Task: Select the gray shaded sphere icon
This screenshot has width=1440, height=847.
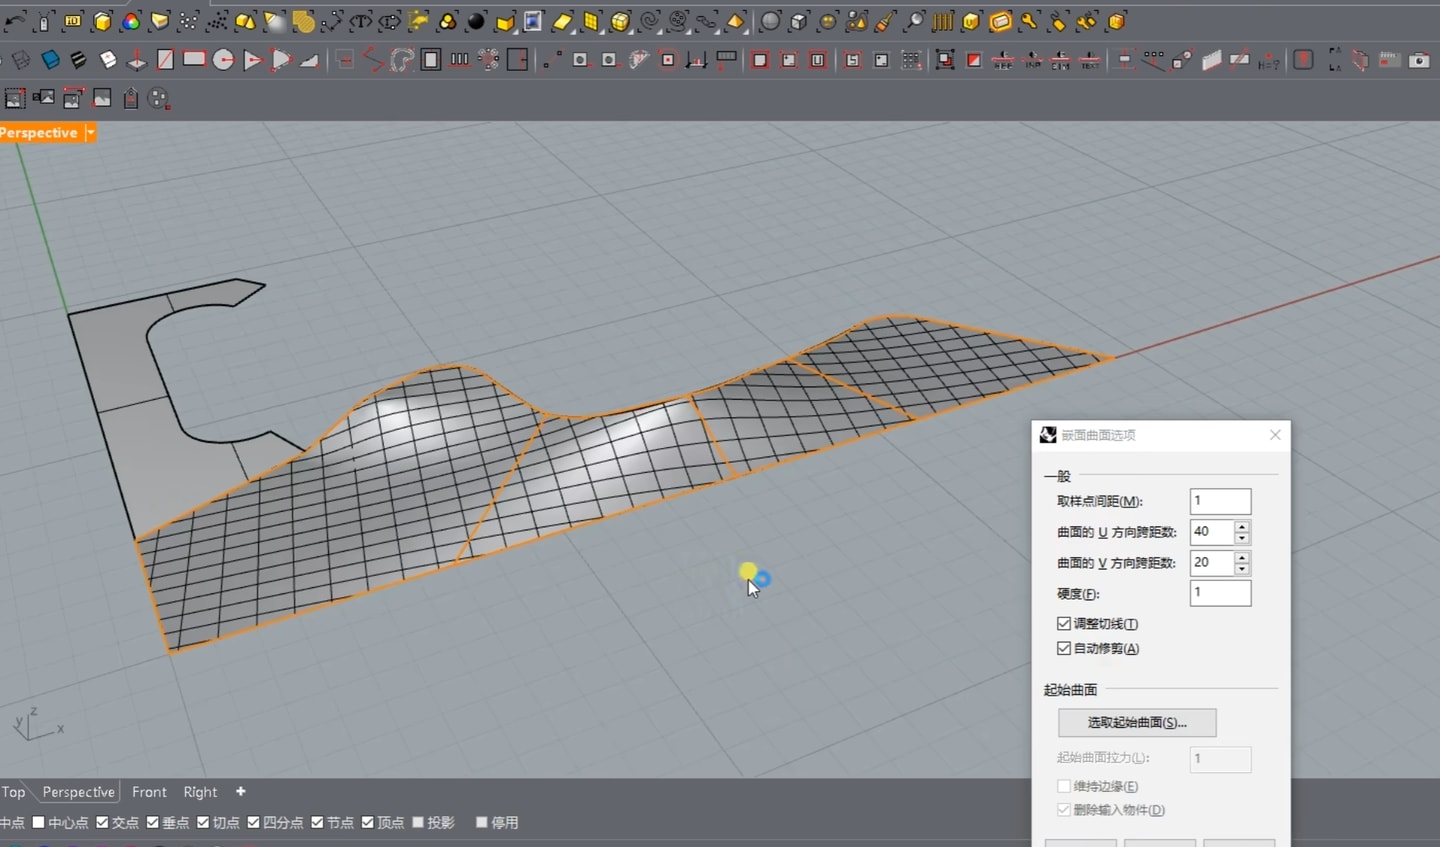Action: click(x=770, y=21)
